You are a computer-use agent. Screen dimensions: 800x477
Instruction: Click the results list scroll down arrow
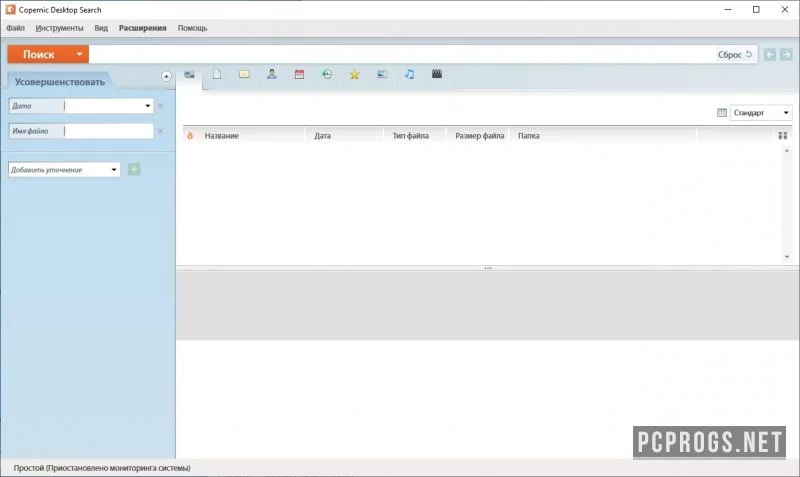pyautogui.click(x=786, y=257)
